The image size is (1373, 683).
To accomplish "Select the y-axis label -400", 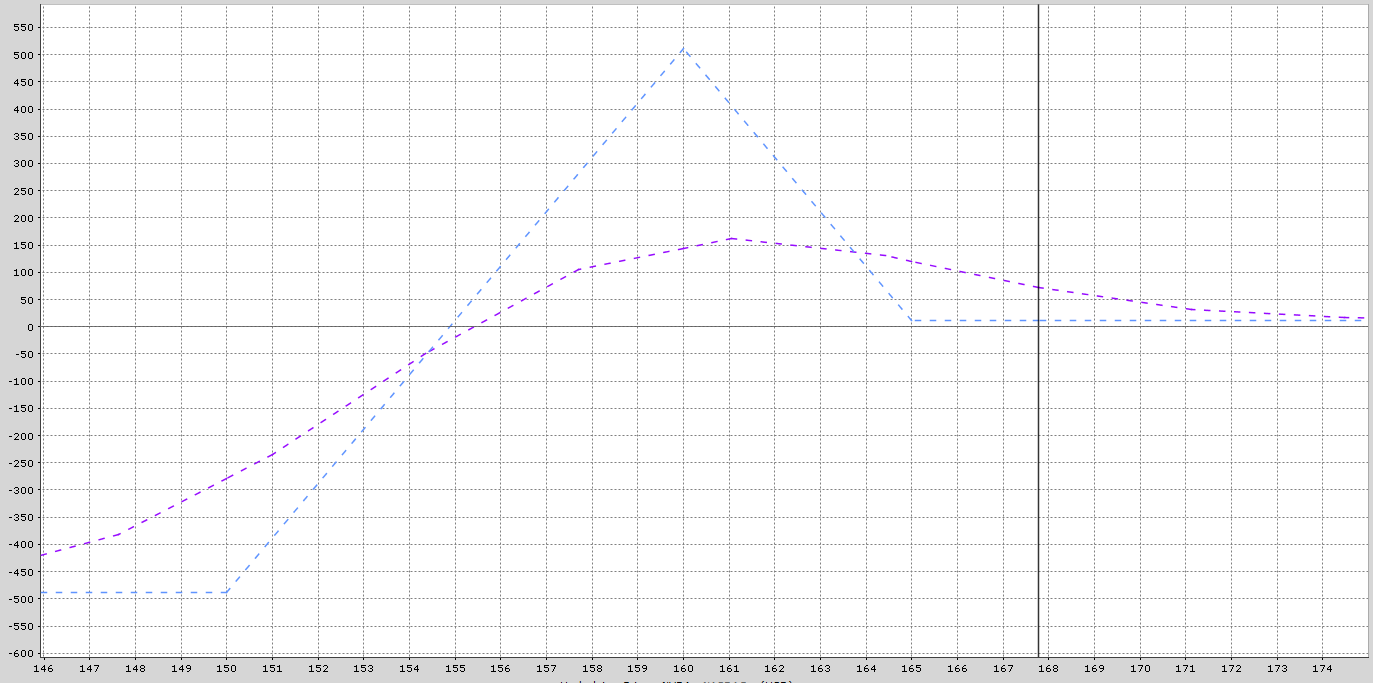I will point(20,544).
